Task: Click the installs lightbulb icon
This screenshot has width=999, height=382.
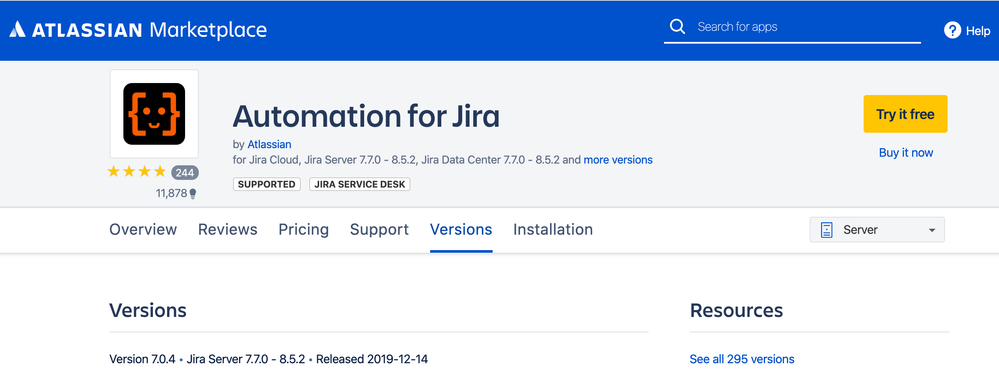Action: [193, 194]
